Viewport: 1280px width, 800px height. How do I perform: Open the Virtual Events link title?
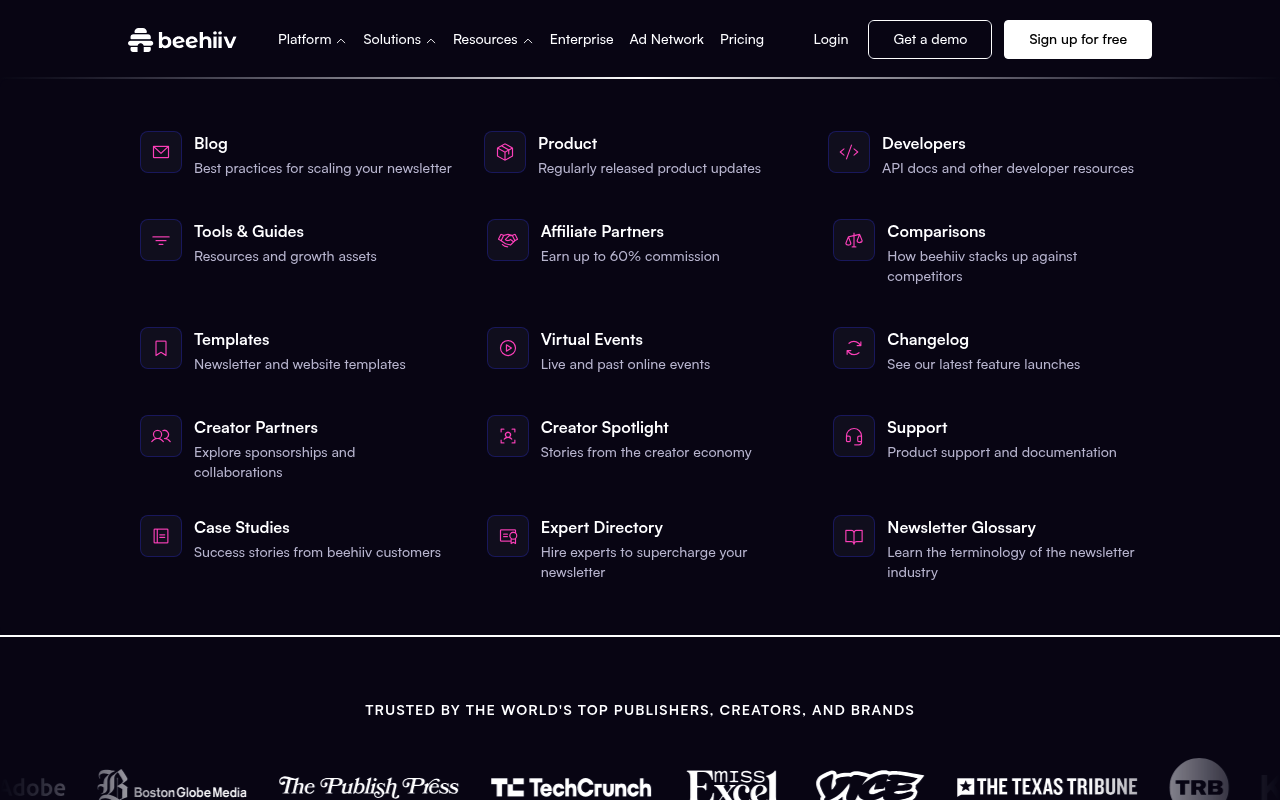point(592,339)
